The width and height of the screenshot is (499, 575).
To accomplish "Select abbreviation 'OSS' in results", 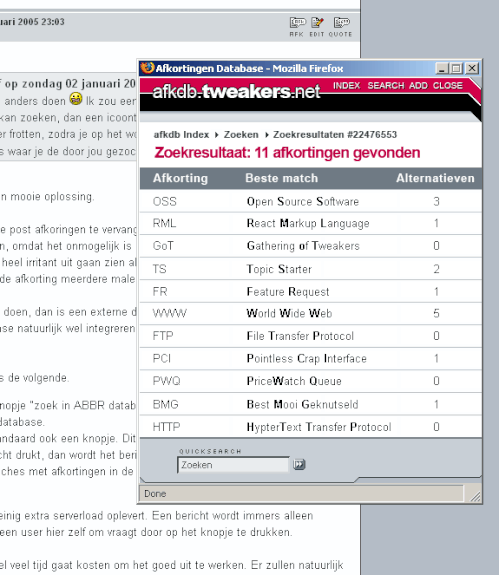I will click(165, 201).
